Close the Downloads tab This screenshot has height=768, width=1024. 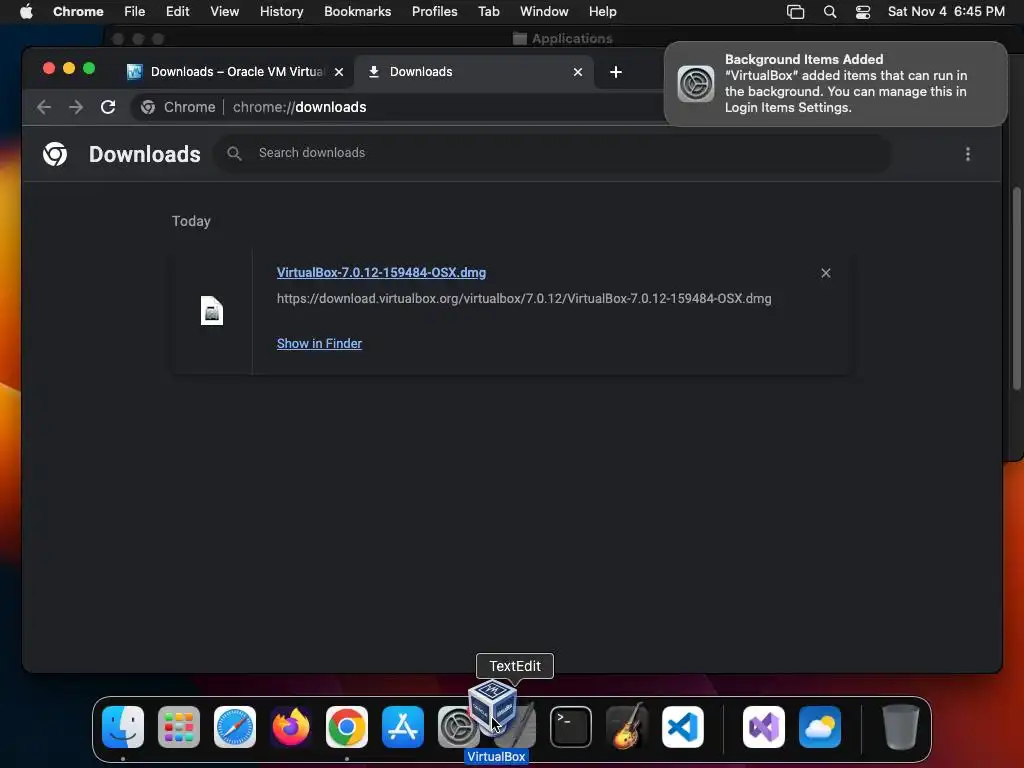578,72
